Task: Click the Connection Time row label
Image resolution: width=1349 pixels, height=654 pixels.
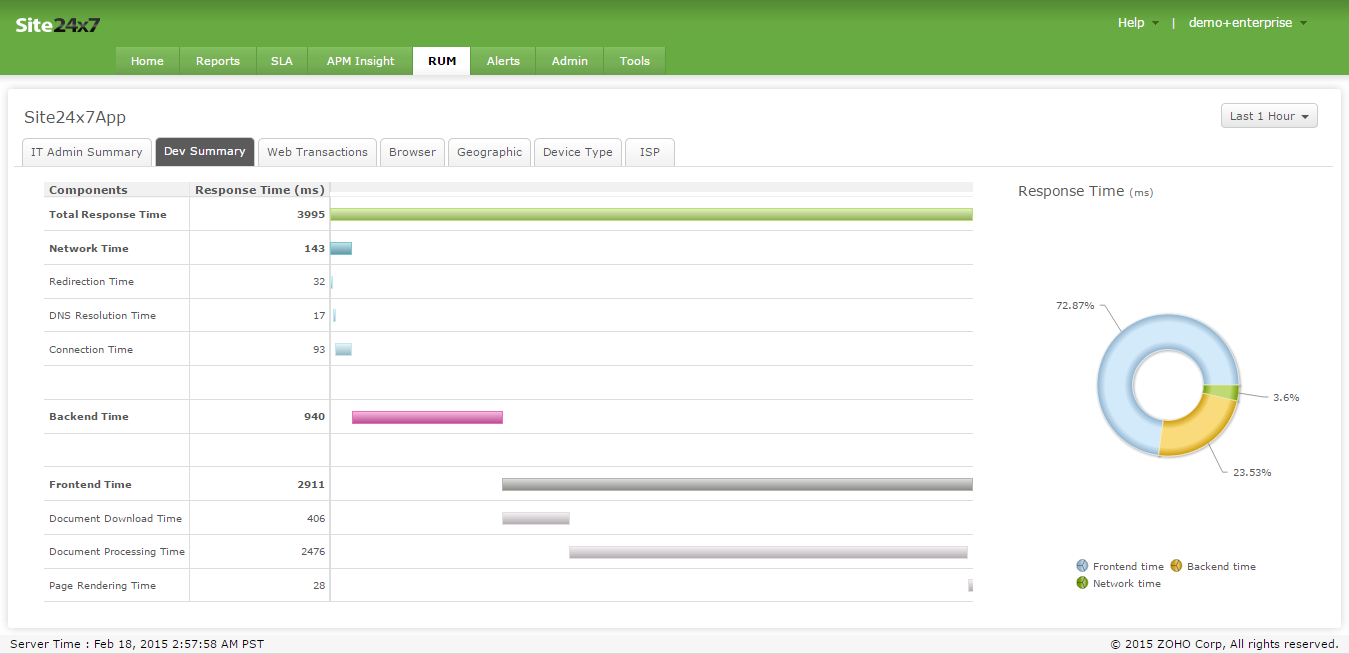Action: tap(91, 350)
